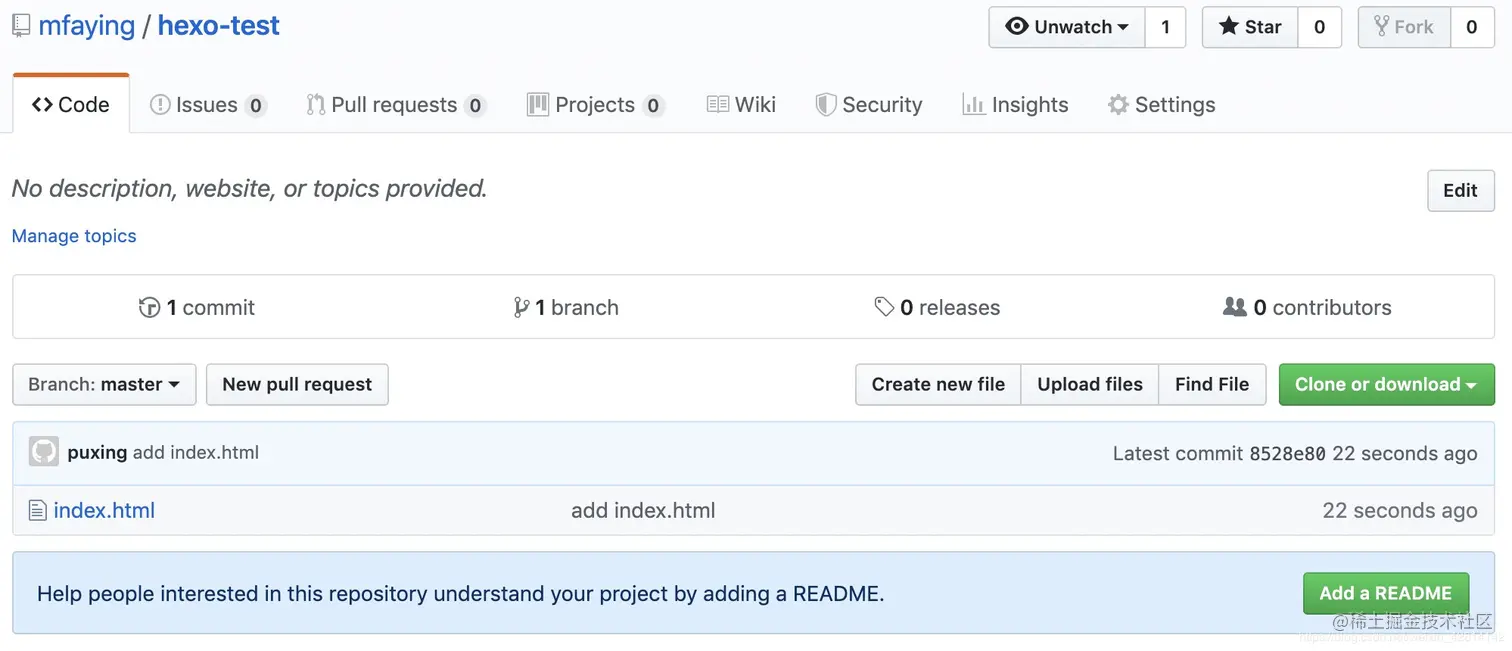This screenshot has height=651, width=1512.
Task: Click the Insights graph icon
Action: [974, 104]
